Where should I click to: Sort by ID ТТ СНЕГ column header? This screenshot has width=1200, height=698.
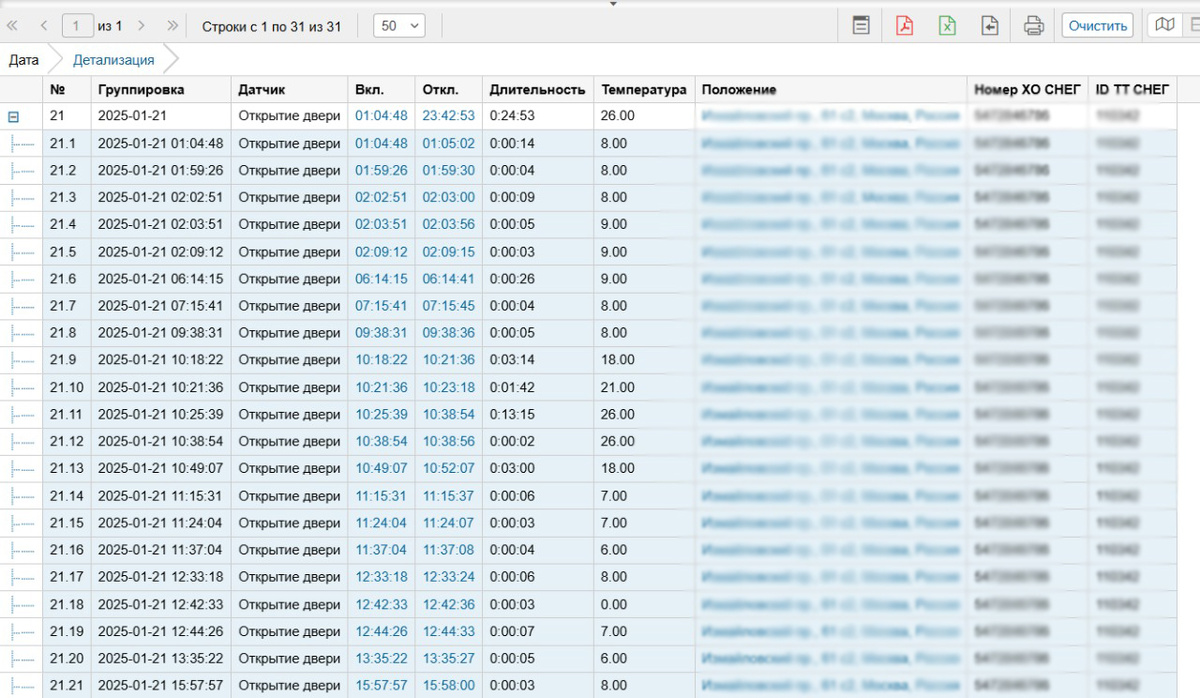1133,89
